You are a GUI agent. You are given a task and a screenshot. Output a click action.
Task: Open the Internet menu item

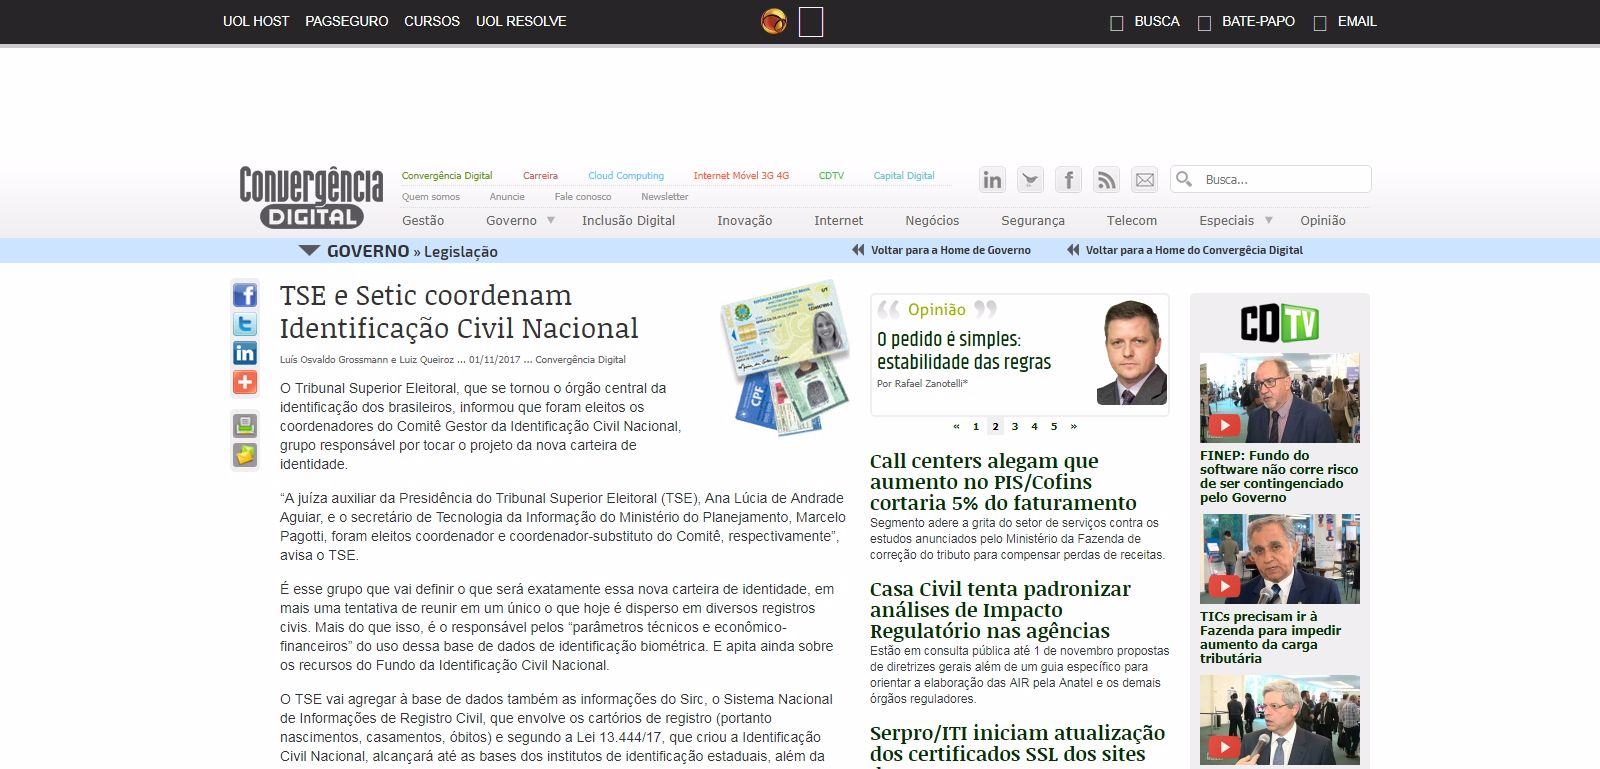(839, 221)
